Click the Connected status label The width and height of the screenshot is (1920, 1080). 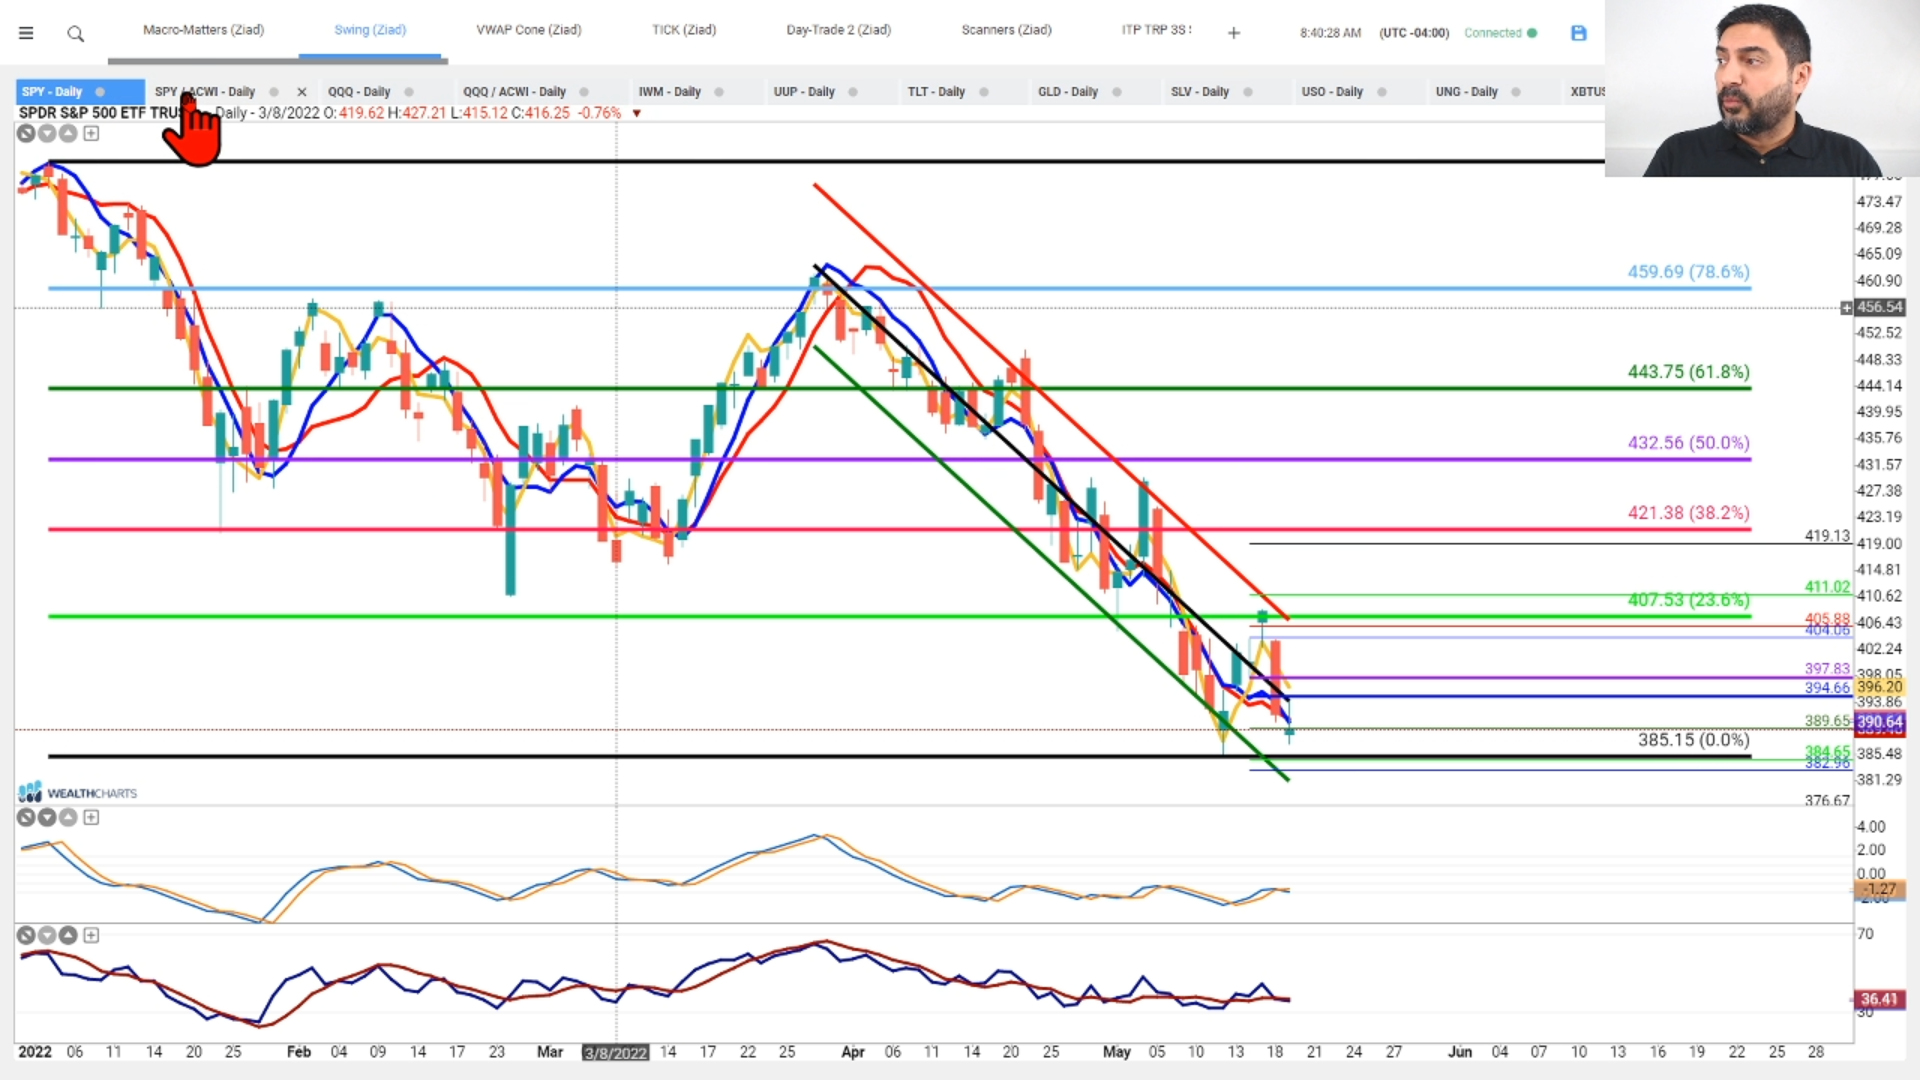tap(1493, 33)
